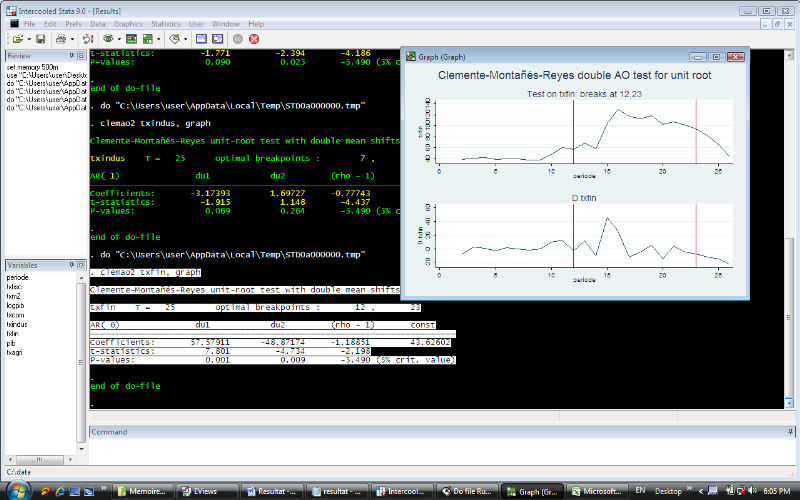Image resolution: width=800 pixels, height=500 pixels.
Task: Open the Do-file Editor icon
Action: [x=176, y=38]
